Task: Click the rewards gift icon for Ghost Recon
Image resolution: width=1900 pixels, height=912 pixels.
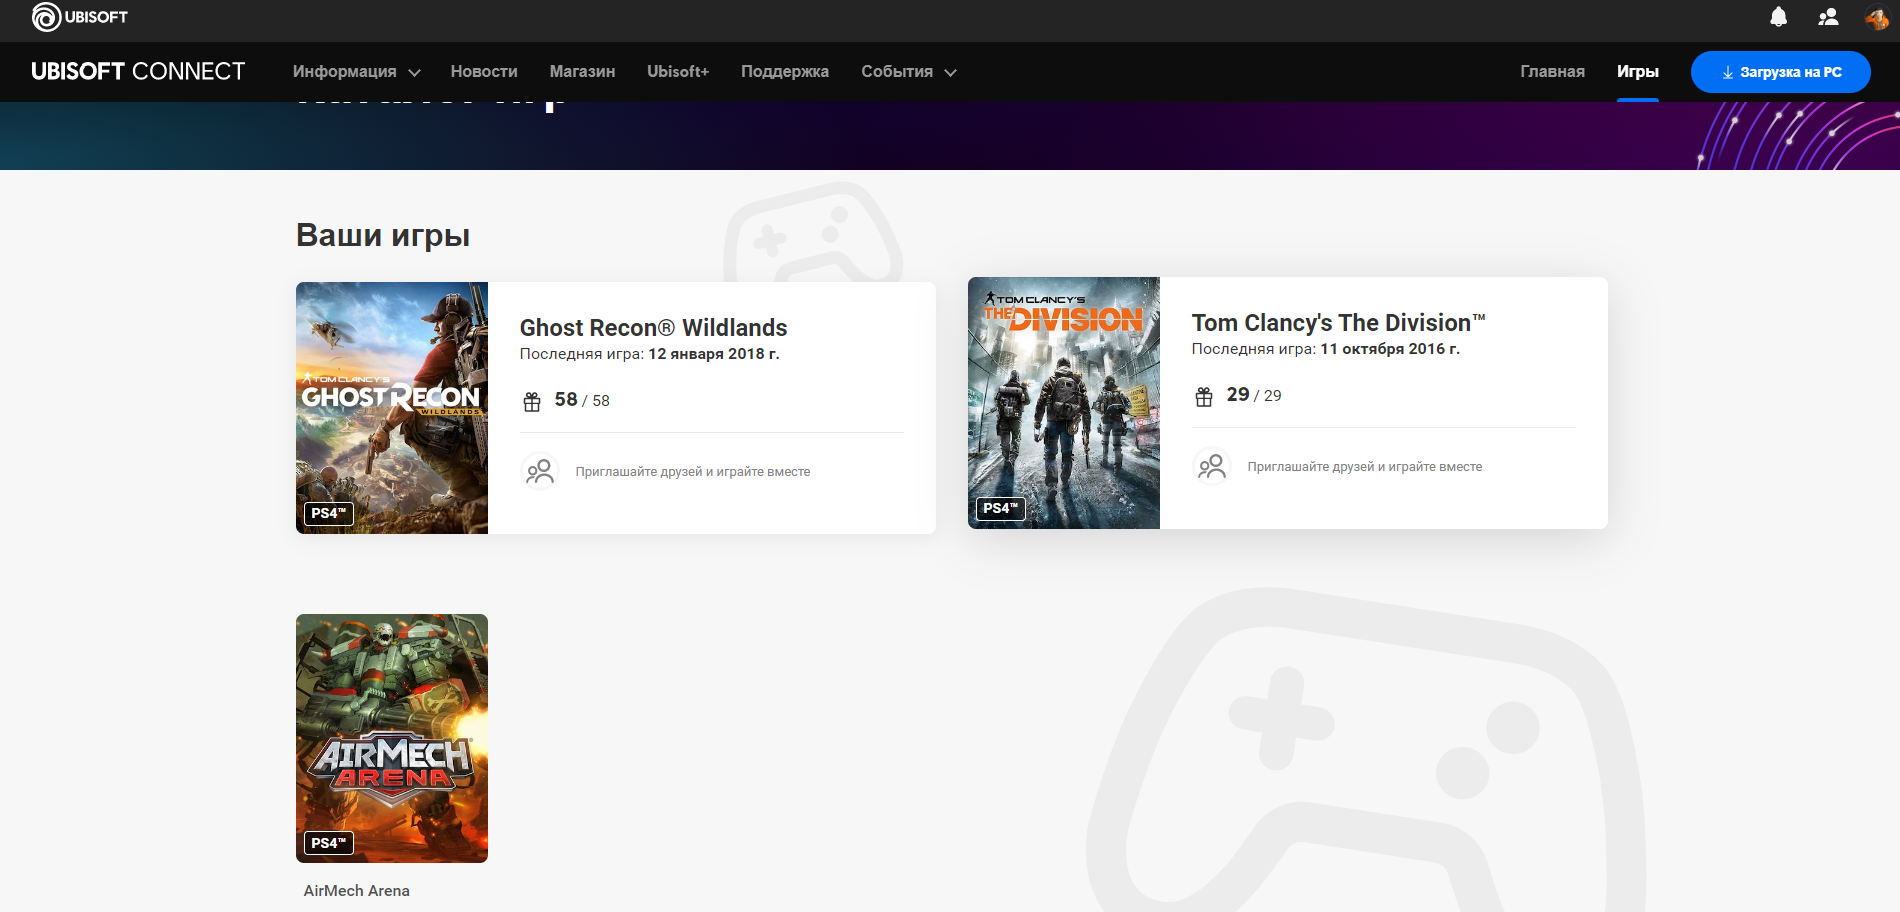Action: 532,402
